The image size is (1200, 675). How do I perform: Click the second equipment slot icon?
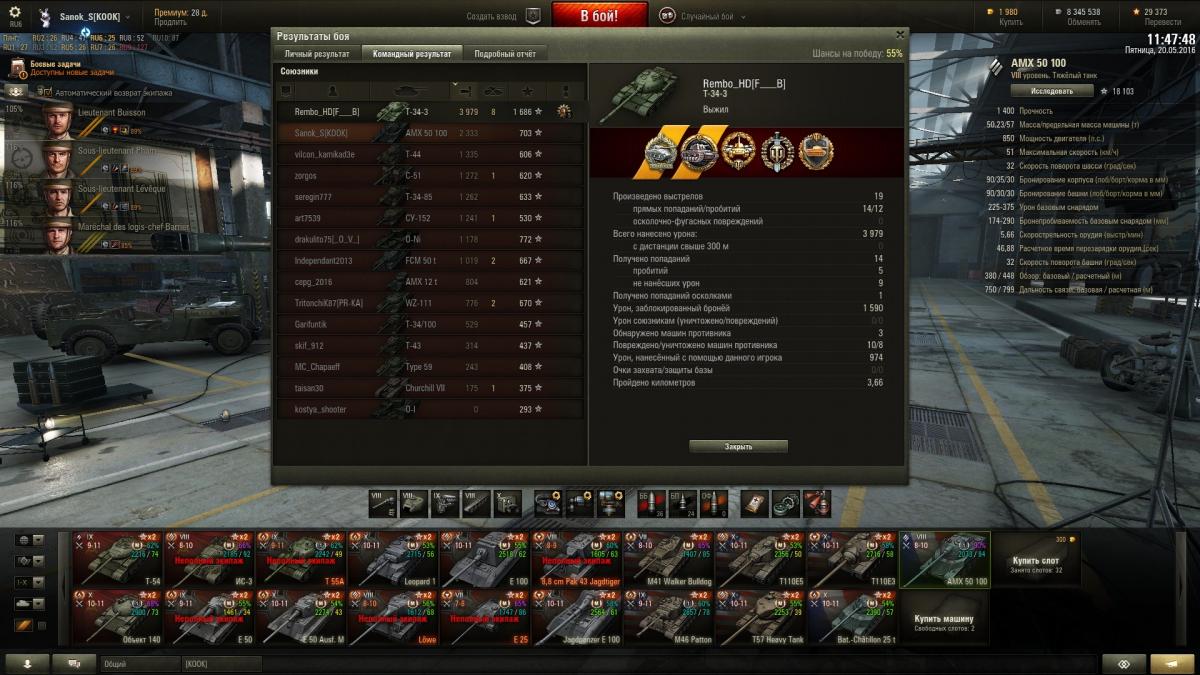[580, 502]
